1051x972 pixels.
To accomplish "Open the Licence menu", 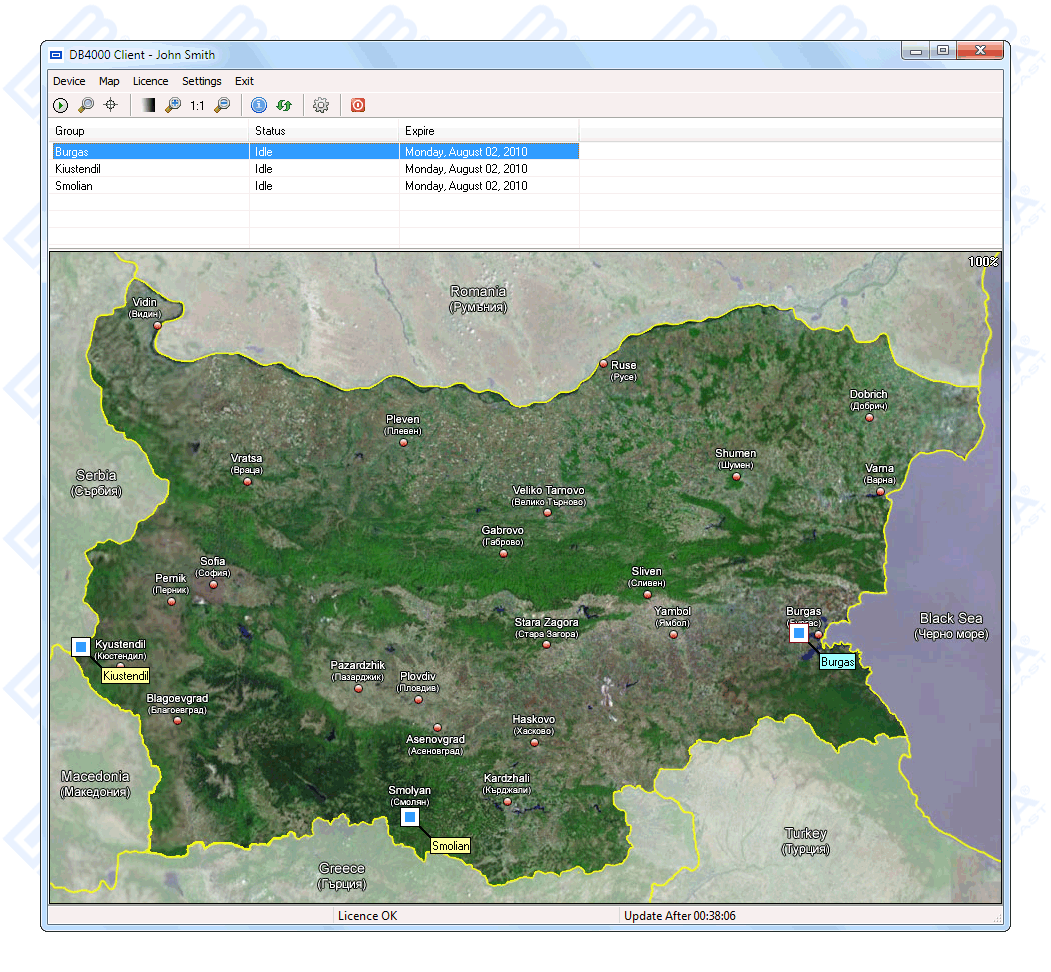I will point(150,81).
